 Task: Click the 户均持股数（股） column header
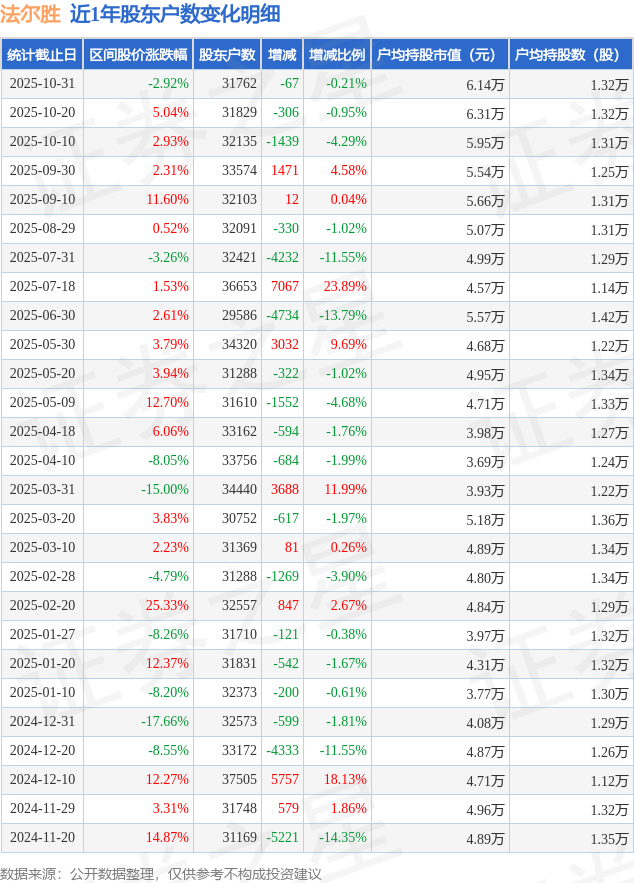(x=570, y=55)
